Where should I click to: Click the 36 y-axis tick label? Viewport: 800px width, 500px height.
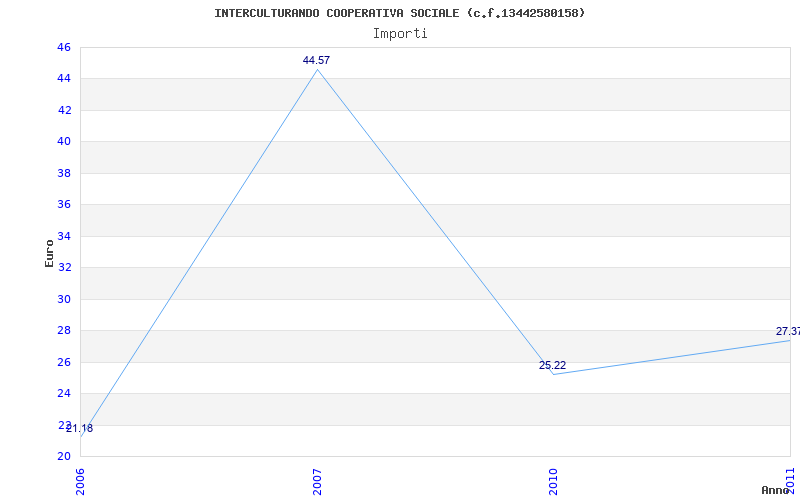64,205
